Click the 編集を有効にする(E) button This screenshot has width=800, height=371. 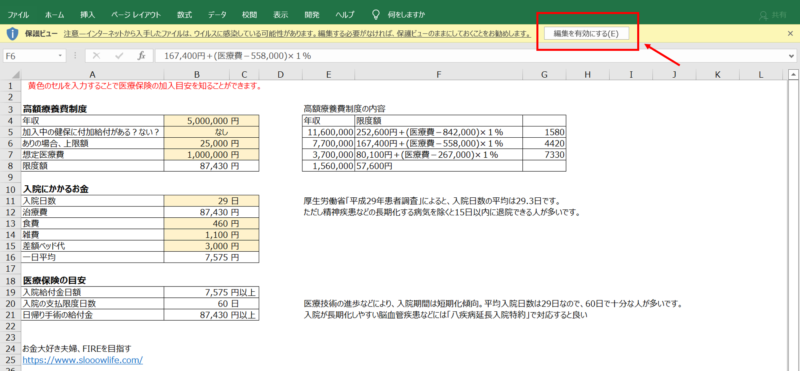point(586,33)
